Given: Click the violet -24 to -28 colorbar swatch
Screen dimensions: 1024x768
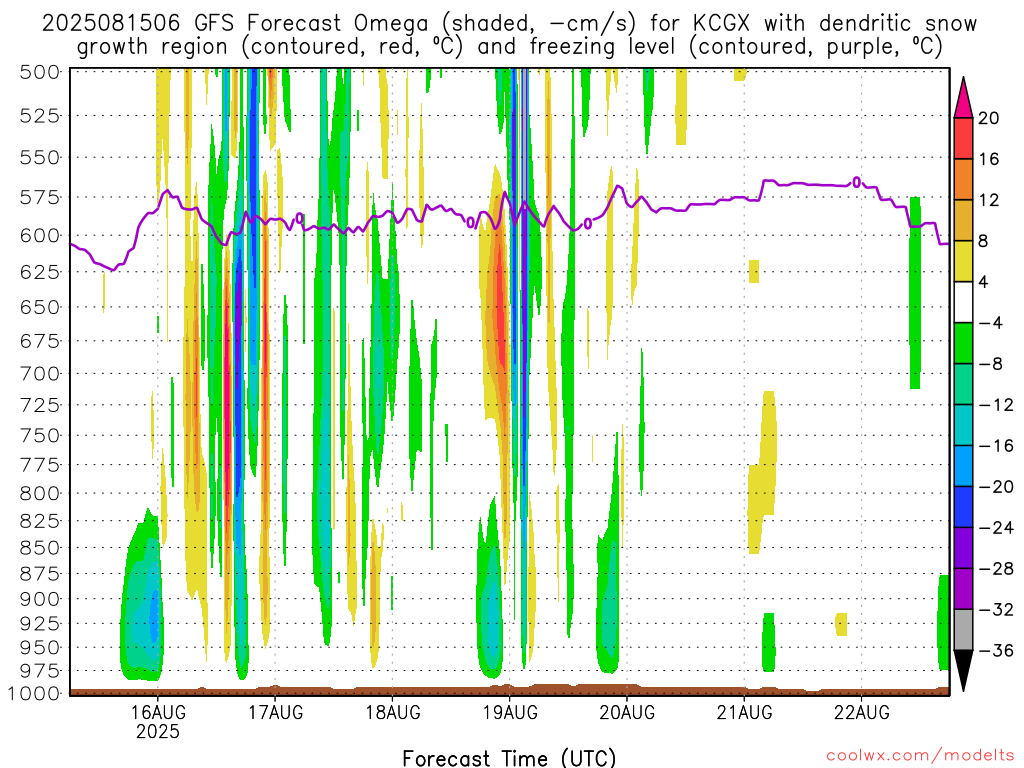Looking at the screenshot, I should [x=963, y=548].
